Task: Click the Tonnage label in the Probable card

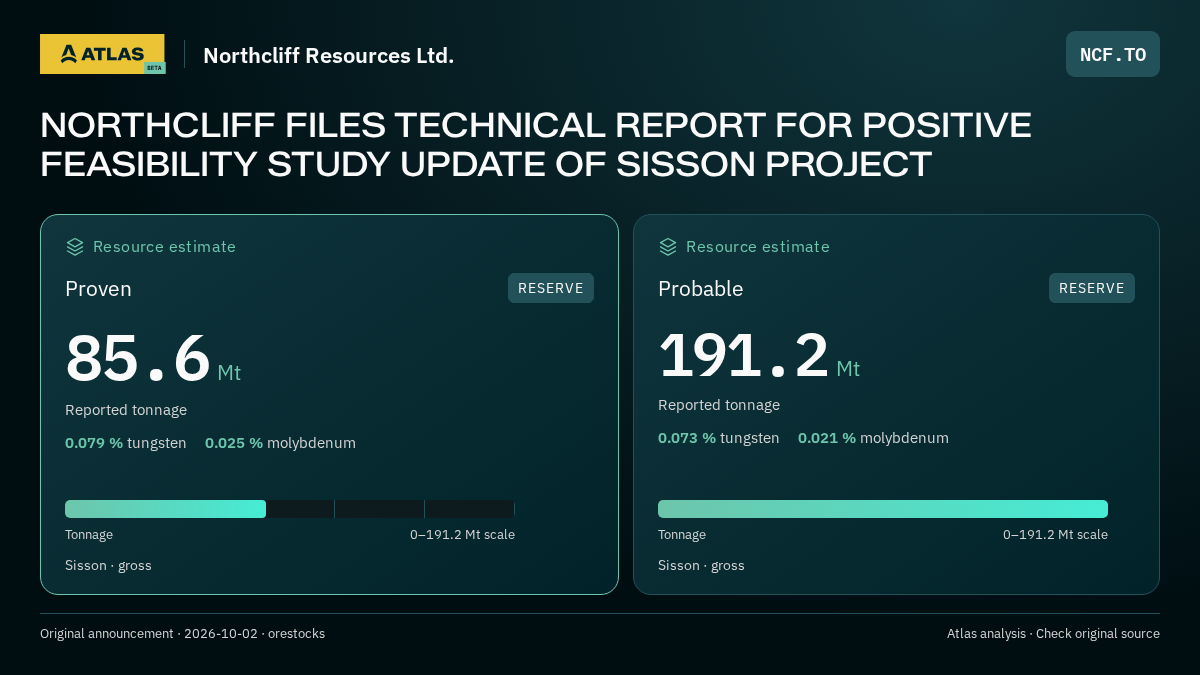Action: tap(682, 535)
